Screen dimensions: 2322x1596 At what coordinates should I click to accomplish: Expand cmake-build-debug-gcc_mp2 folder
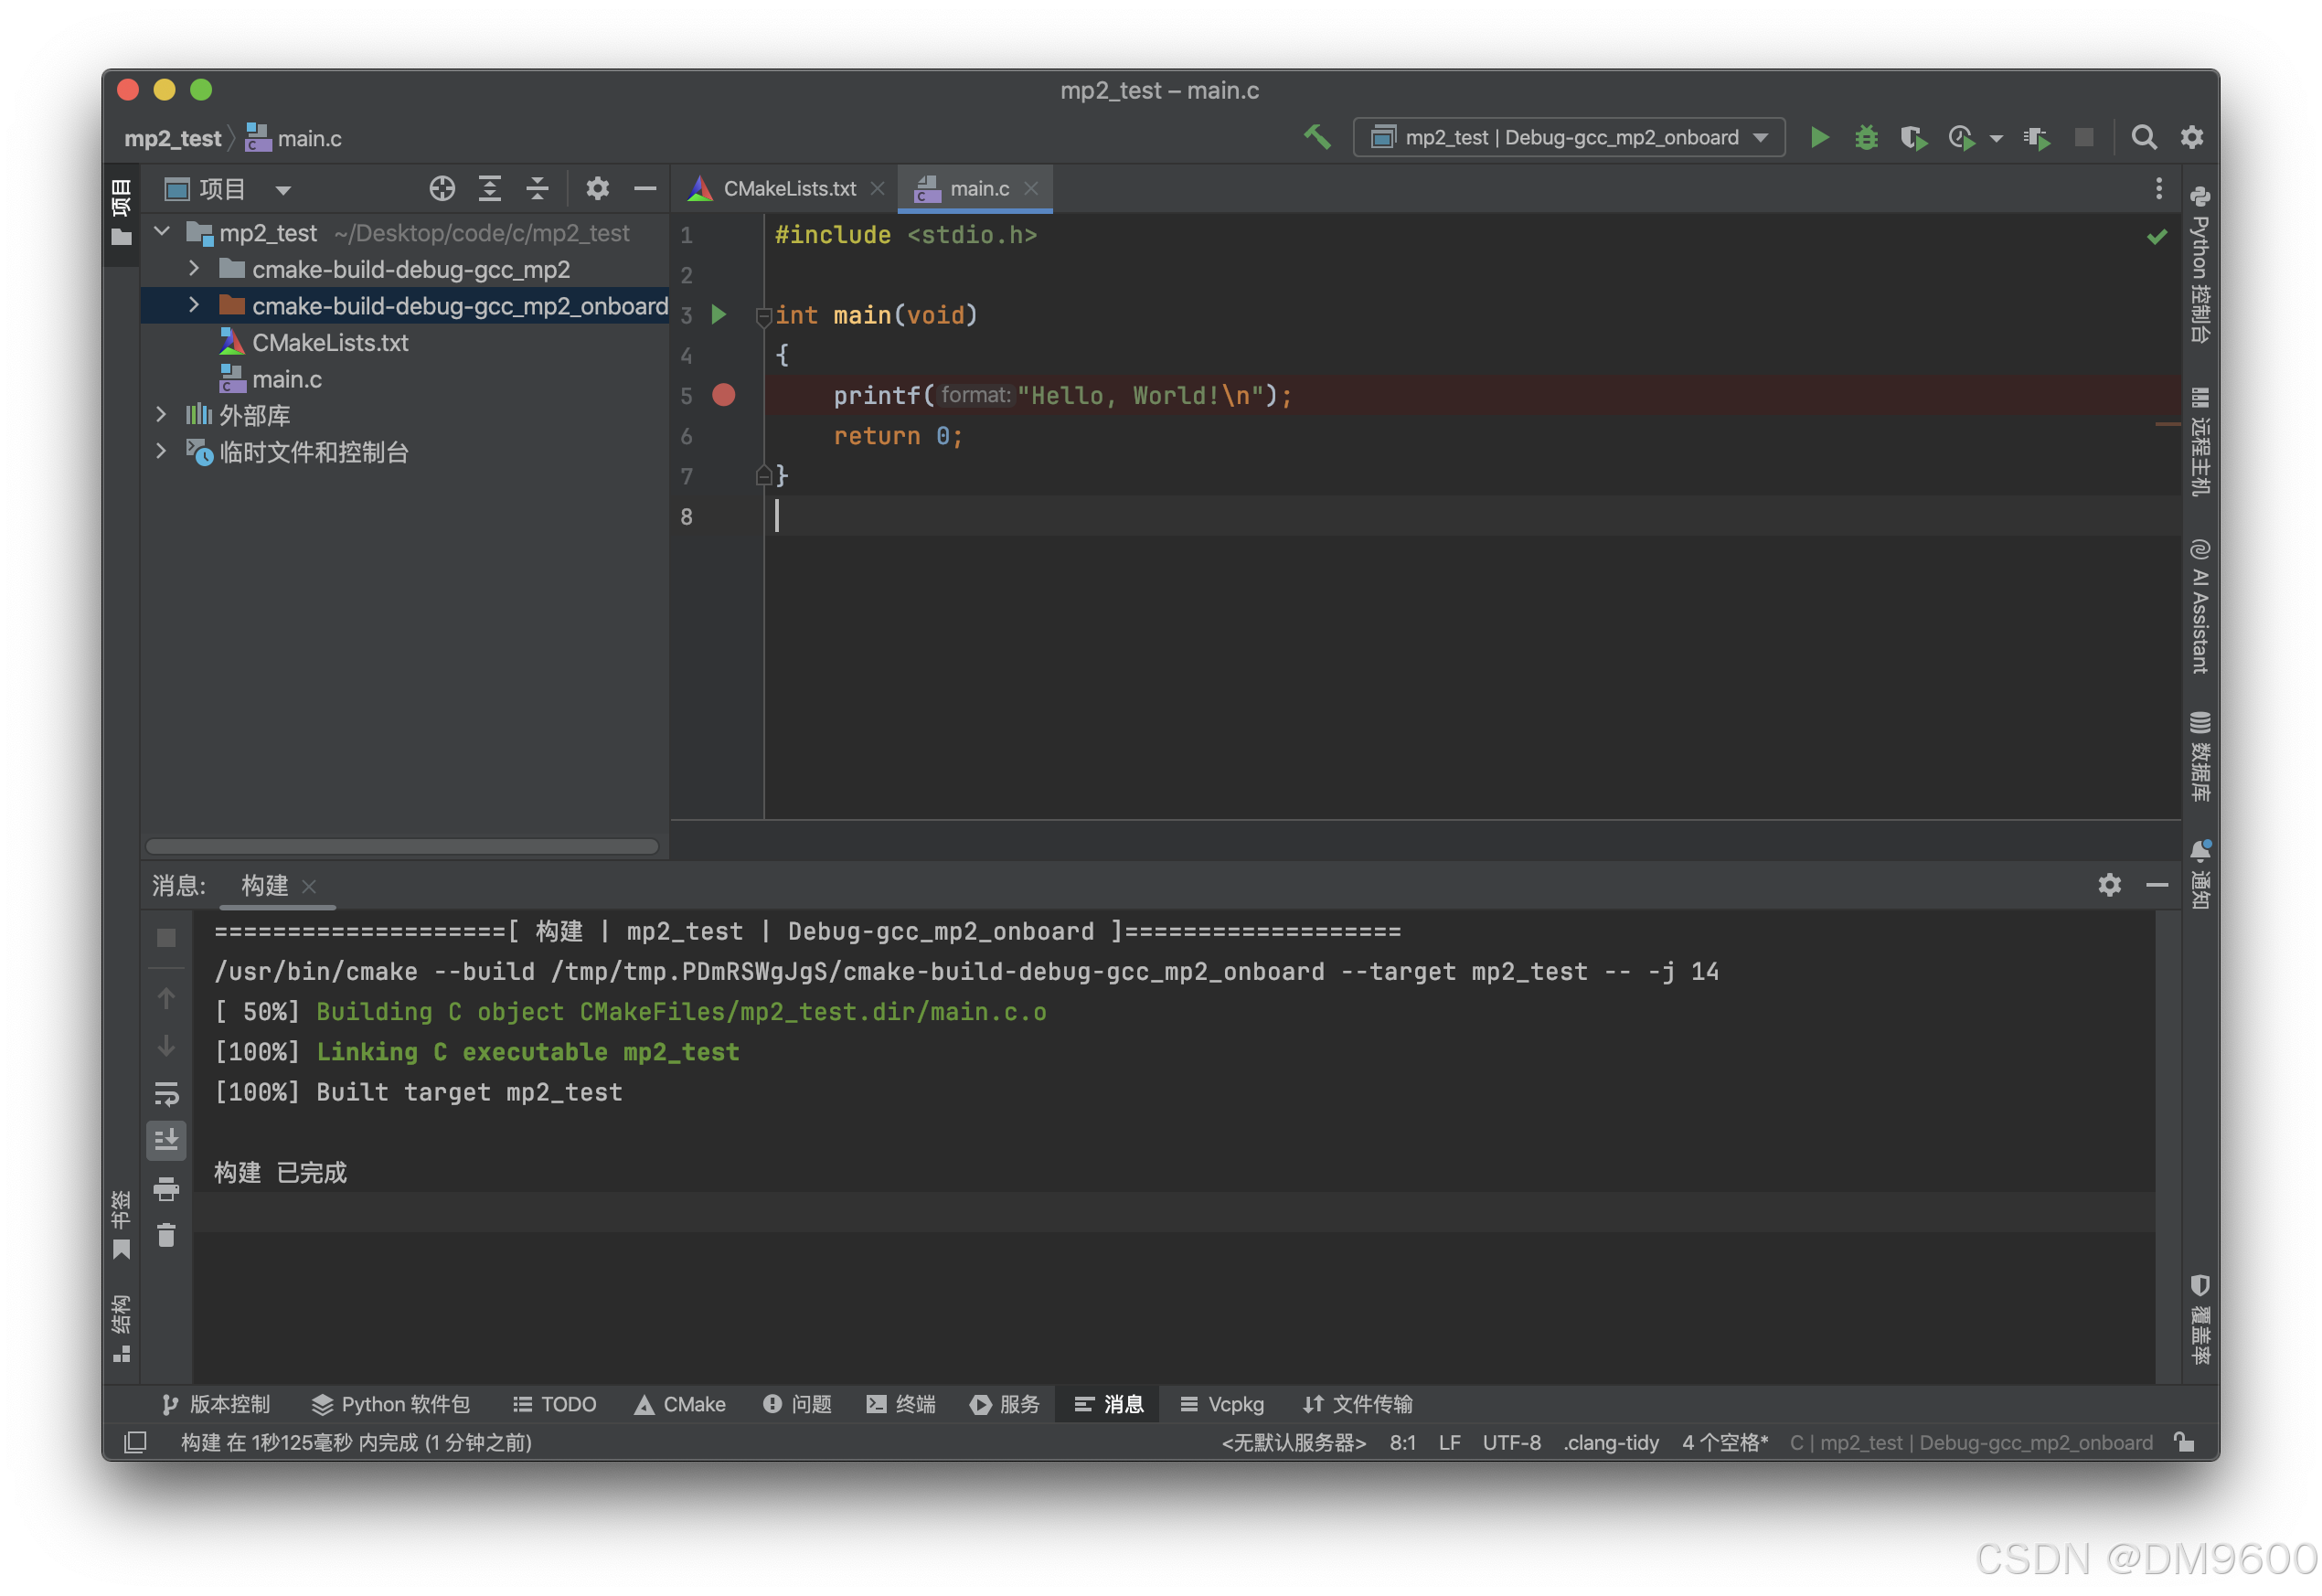(194, 269)
